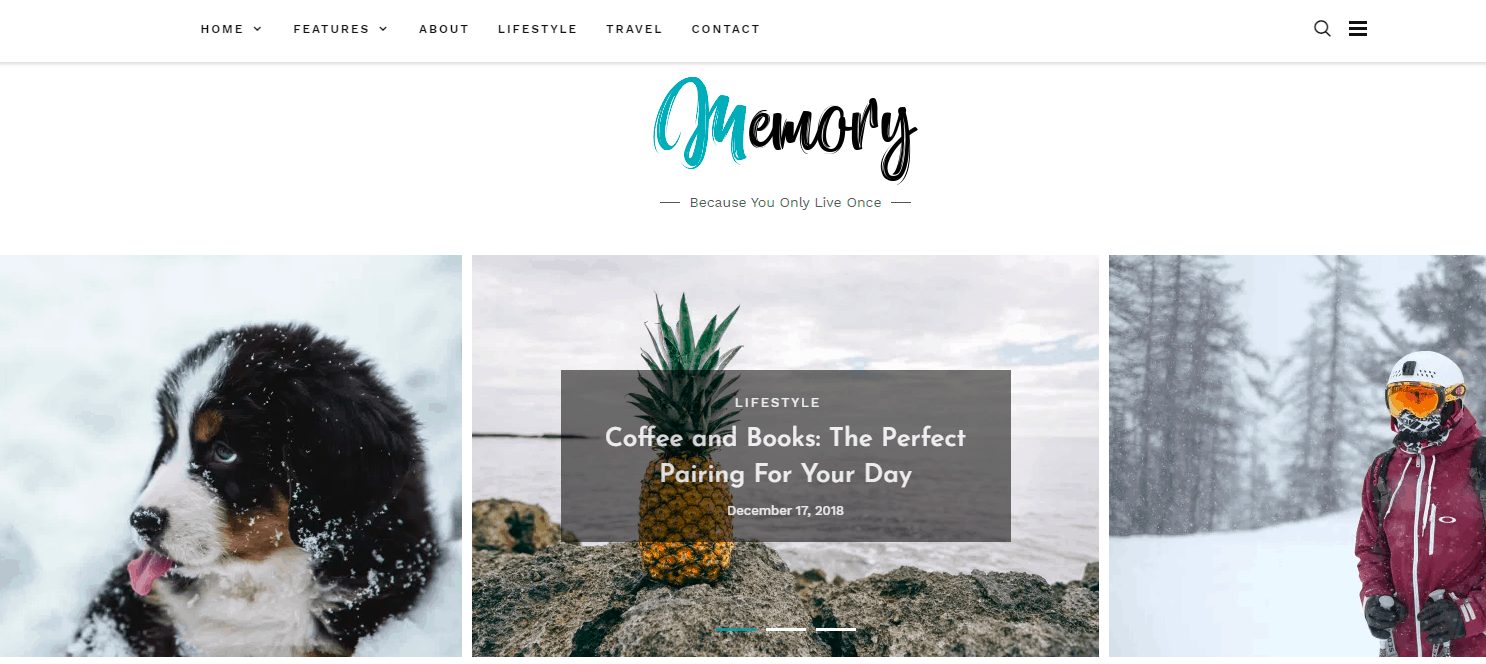
Task: Open the Travel navigation link
Action: click(634, 29)
